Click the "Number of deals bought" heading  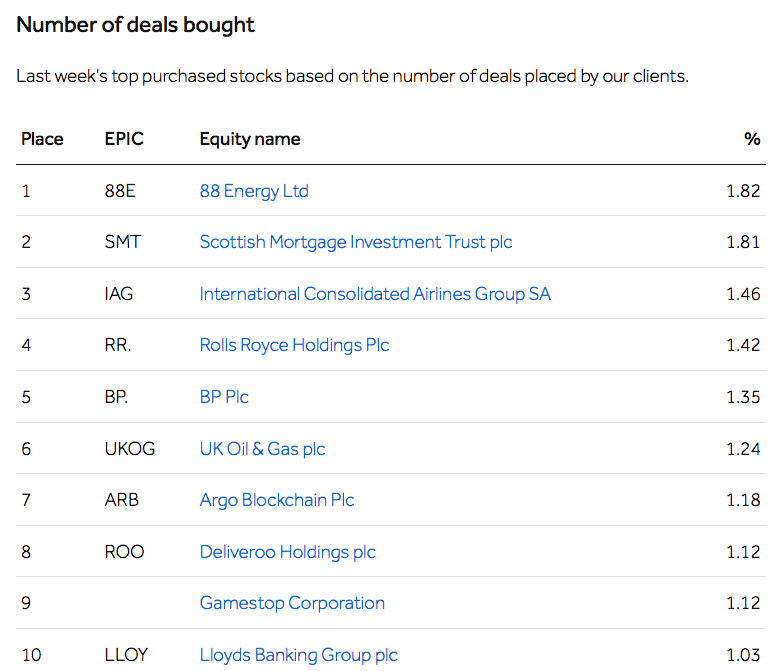click(136, 25)
